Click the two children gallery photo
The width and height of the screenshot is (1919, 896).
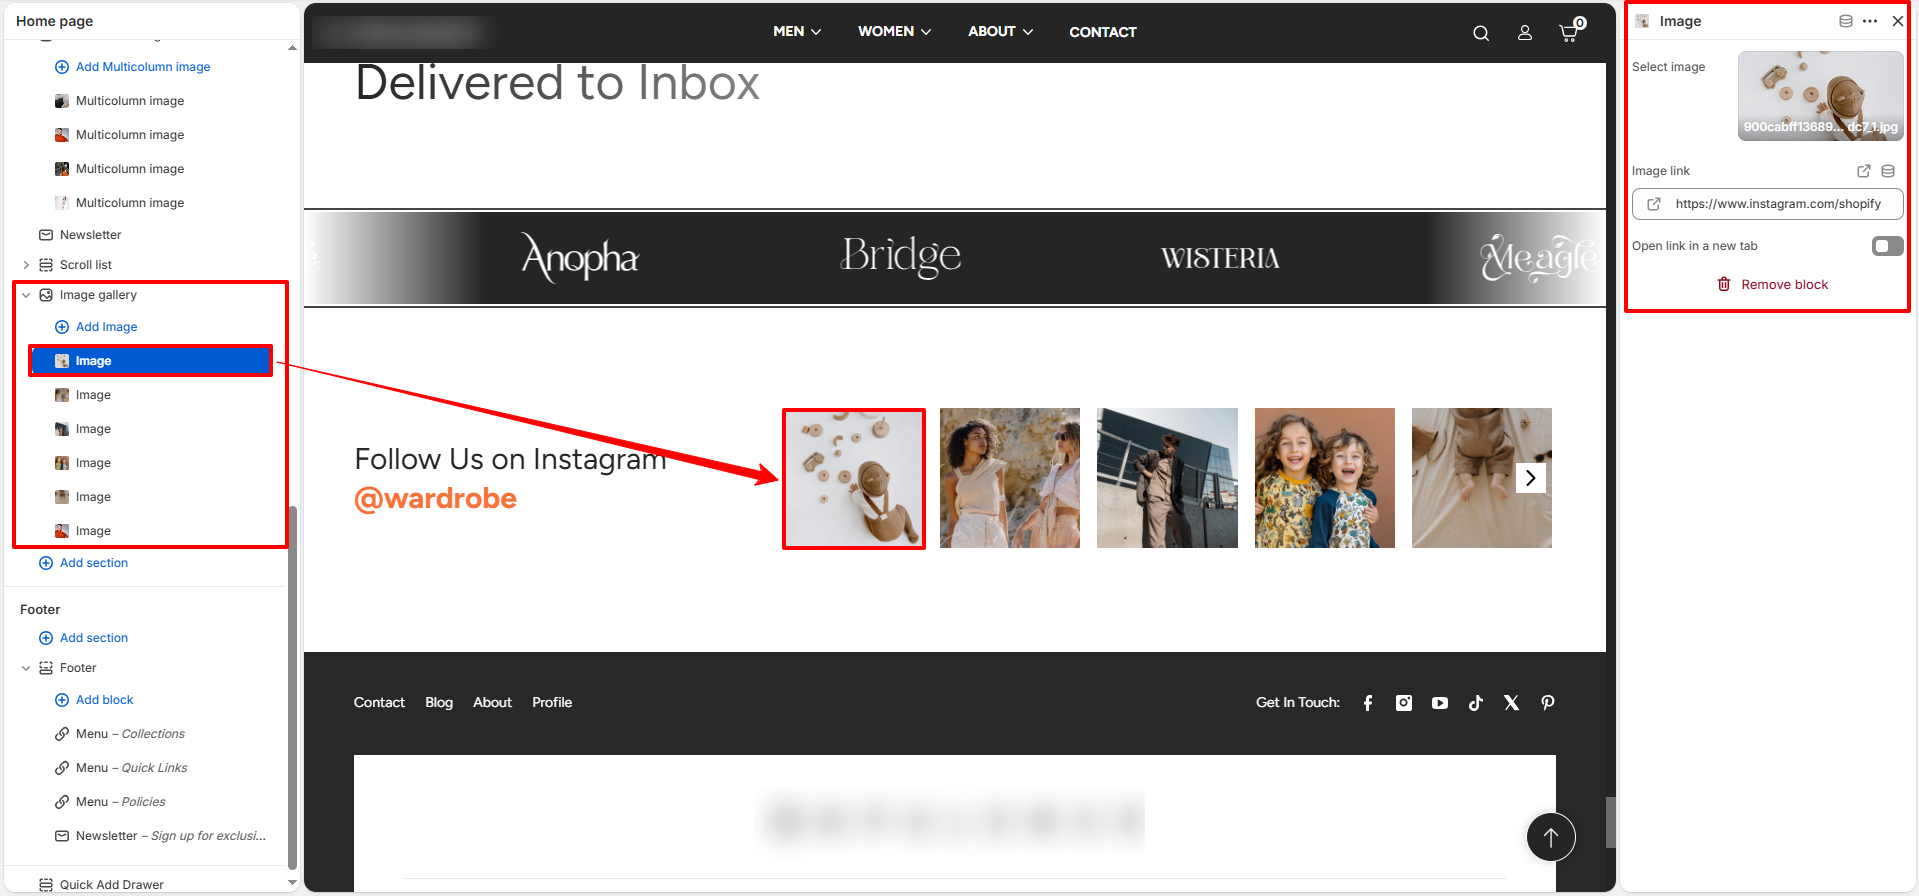tap(1325, 478)
